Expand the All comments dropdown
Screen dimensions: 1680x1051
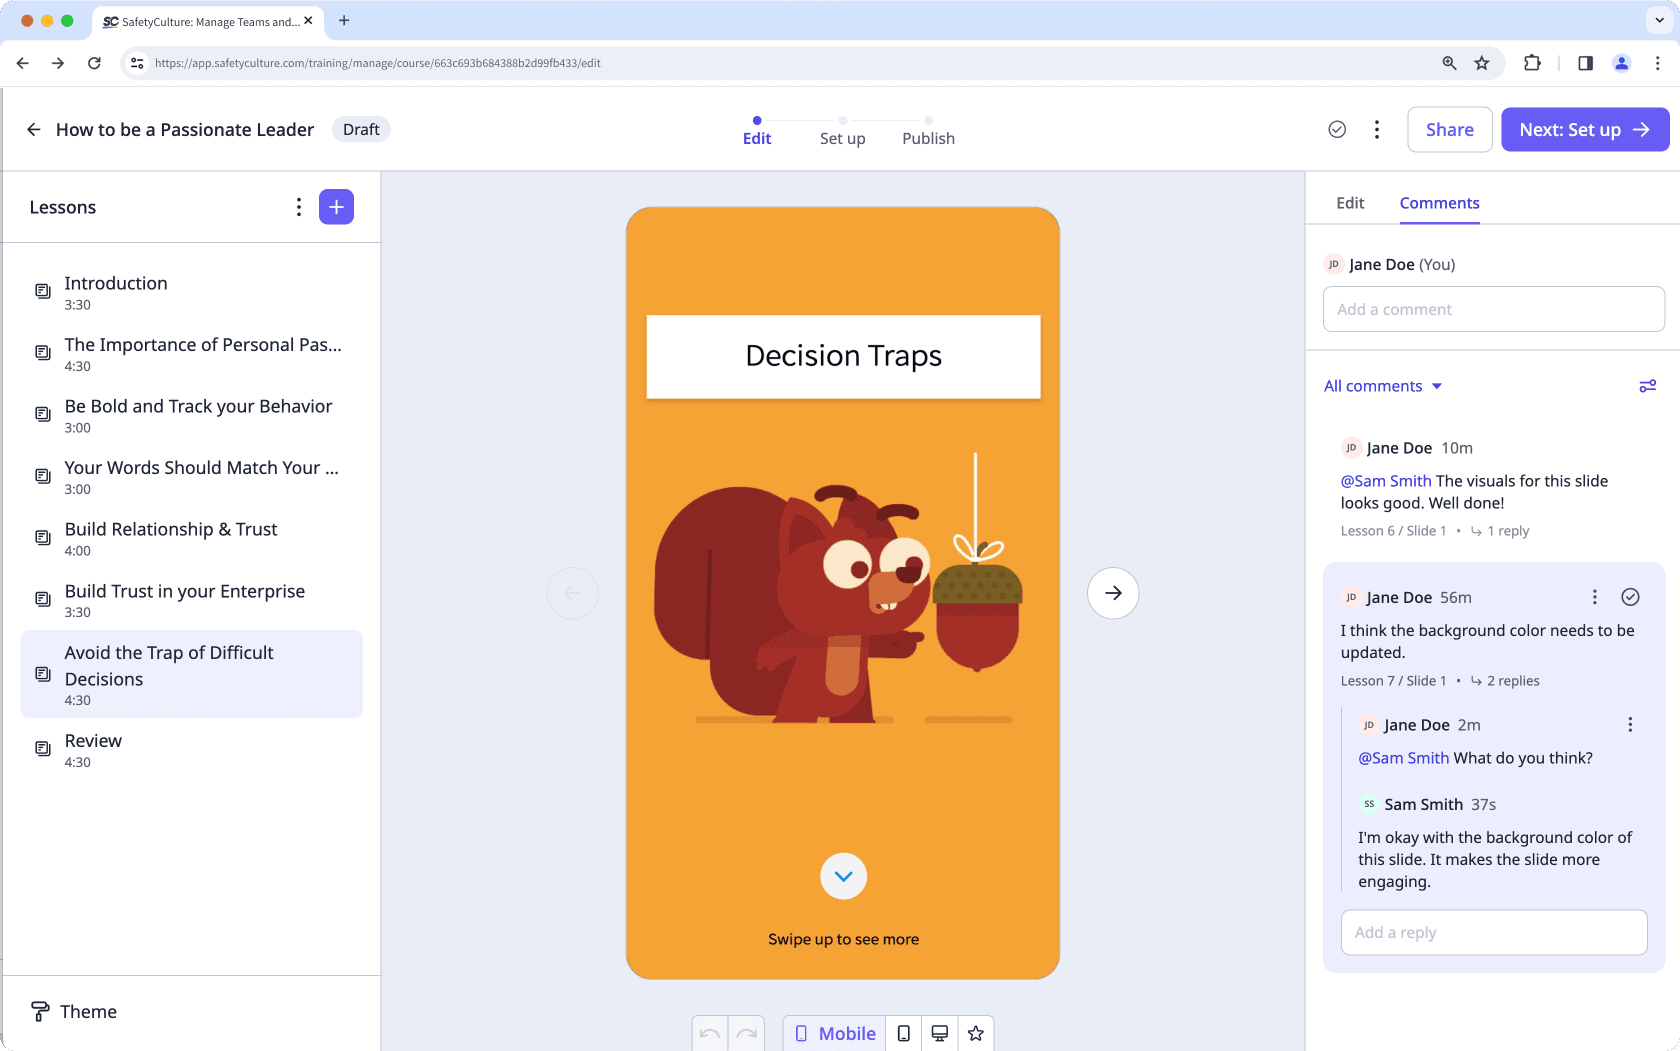click(1383, 385)
